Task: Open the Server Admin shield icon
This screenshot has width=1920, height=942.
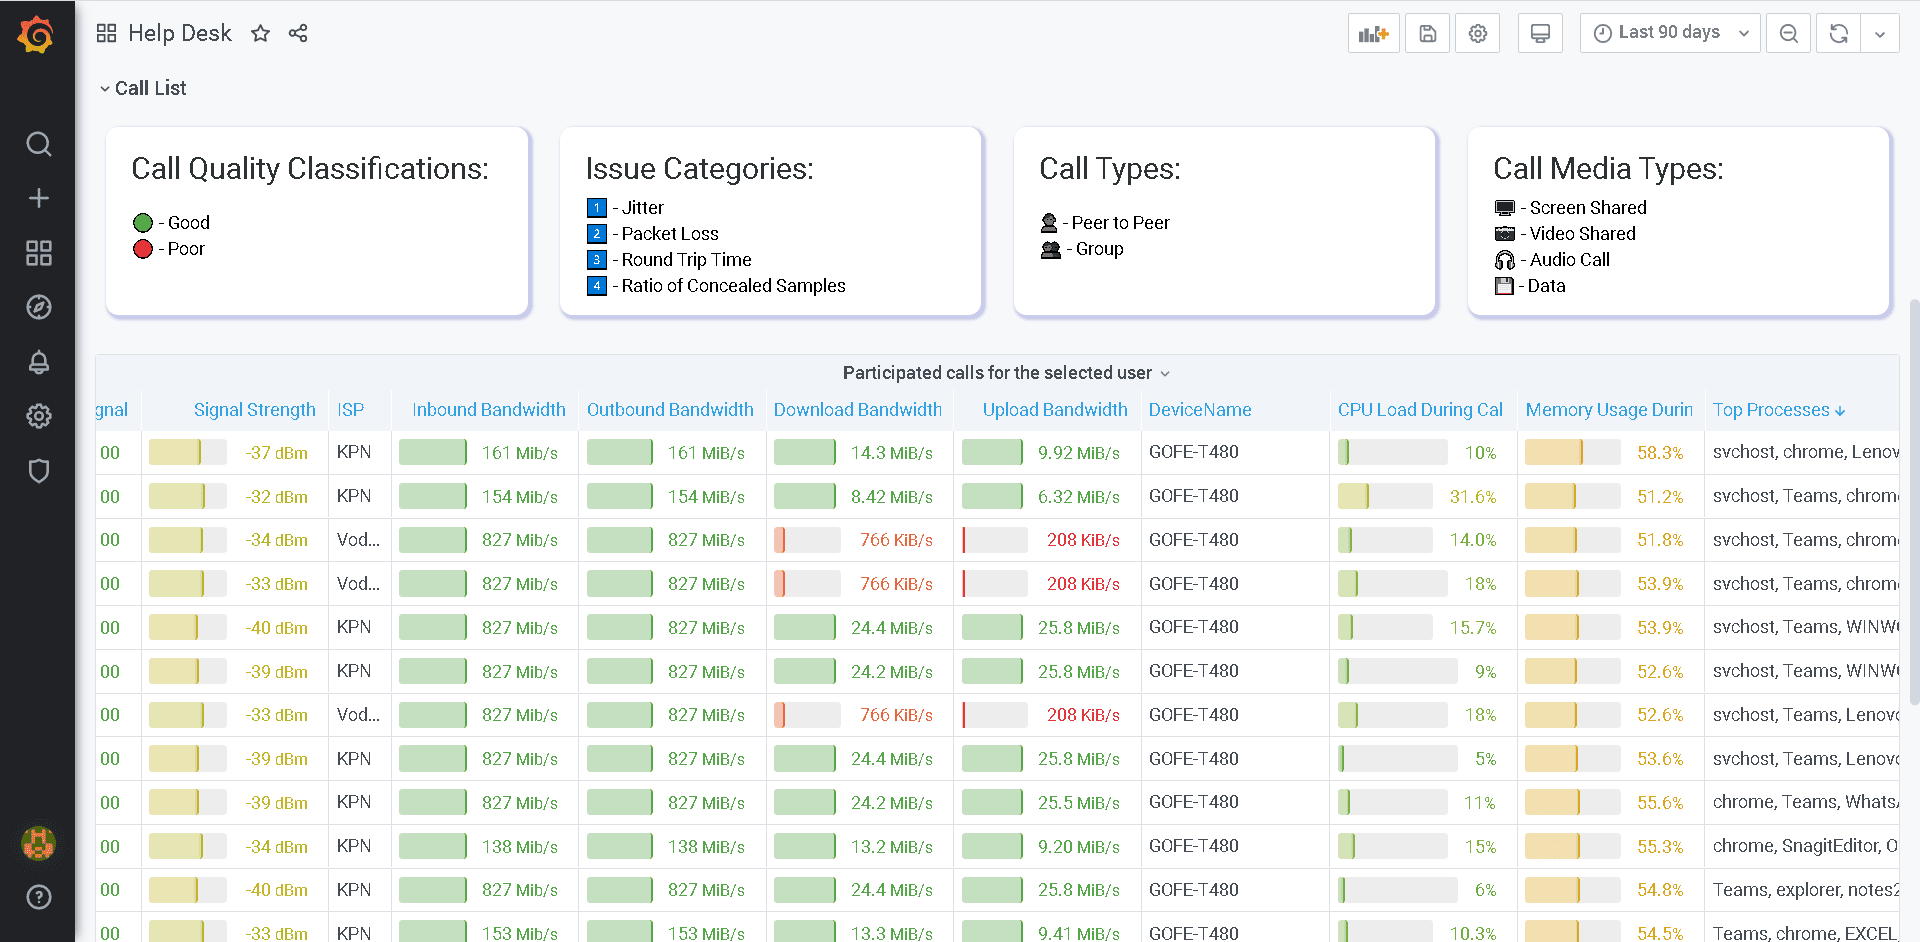Action: 38,471
